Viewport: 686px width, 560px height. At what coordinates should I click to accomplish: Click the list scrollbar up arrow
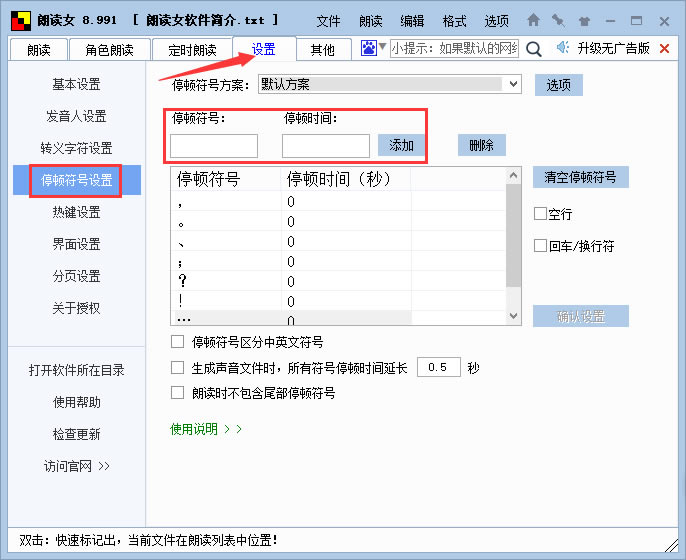(514, 176)
